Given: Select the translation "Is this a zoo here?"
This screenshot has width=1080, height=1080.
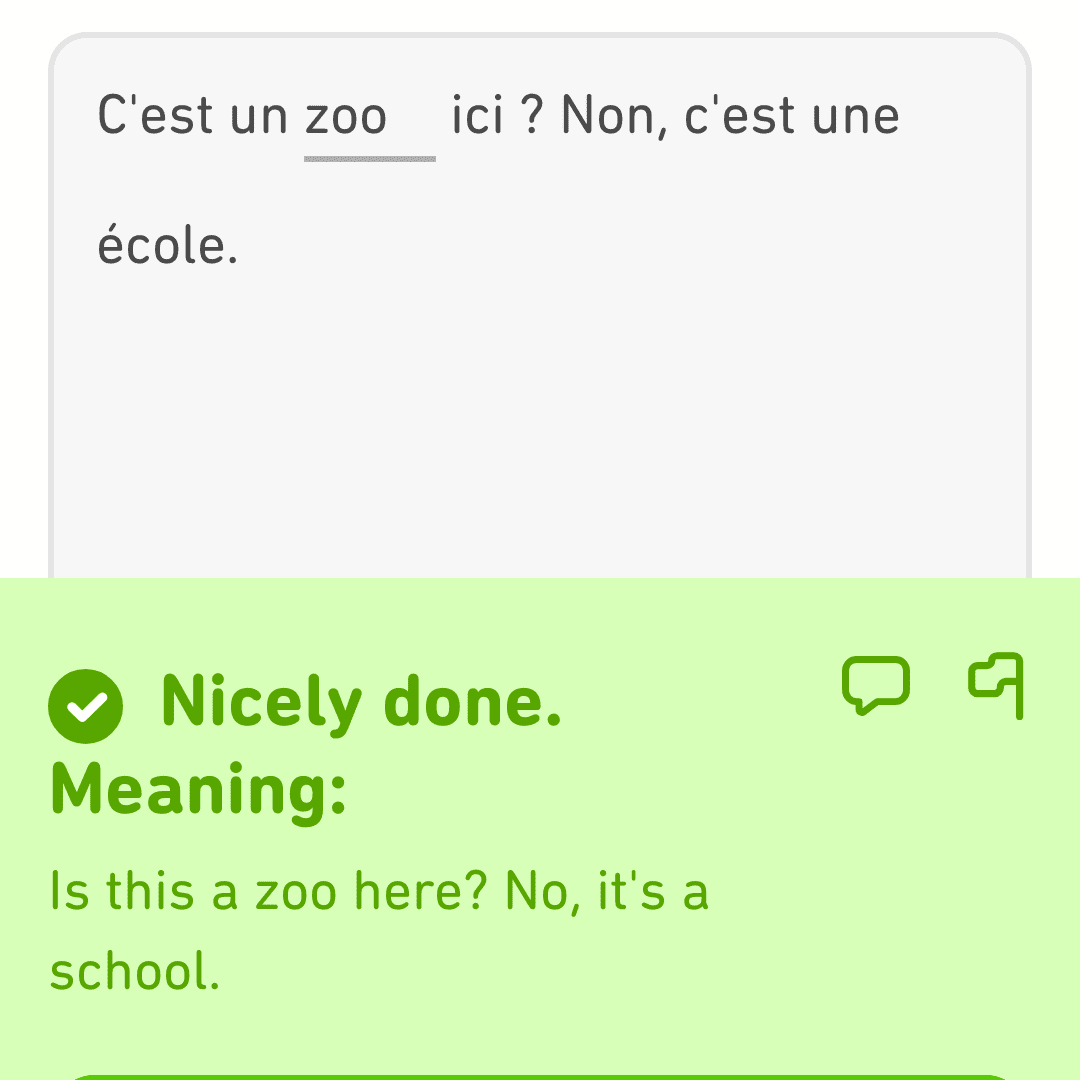Looking at the screenshot, I should 269,891.
